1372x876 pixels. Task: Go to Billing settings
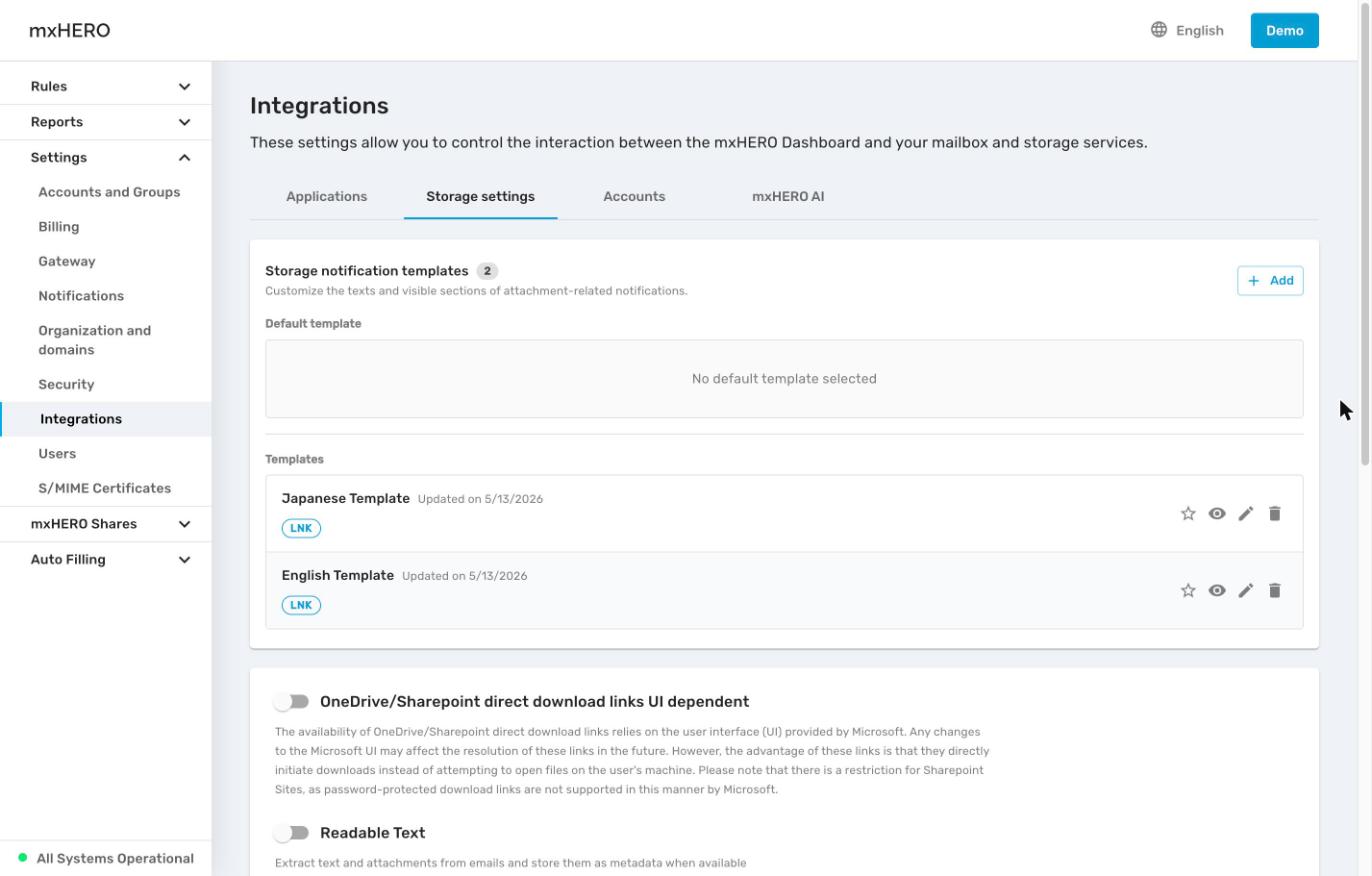[59, 227]
